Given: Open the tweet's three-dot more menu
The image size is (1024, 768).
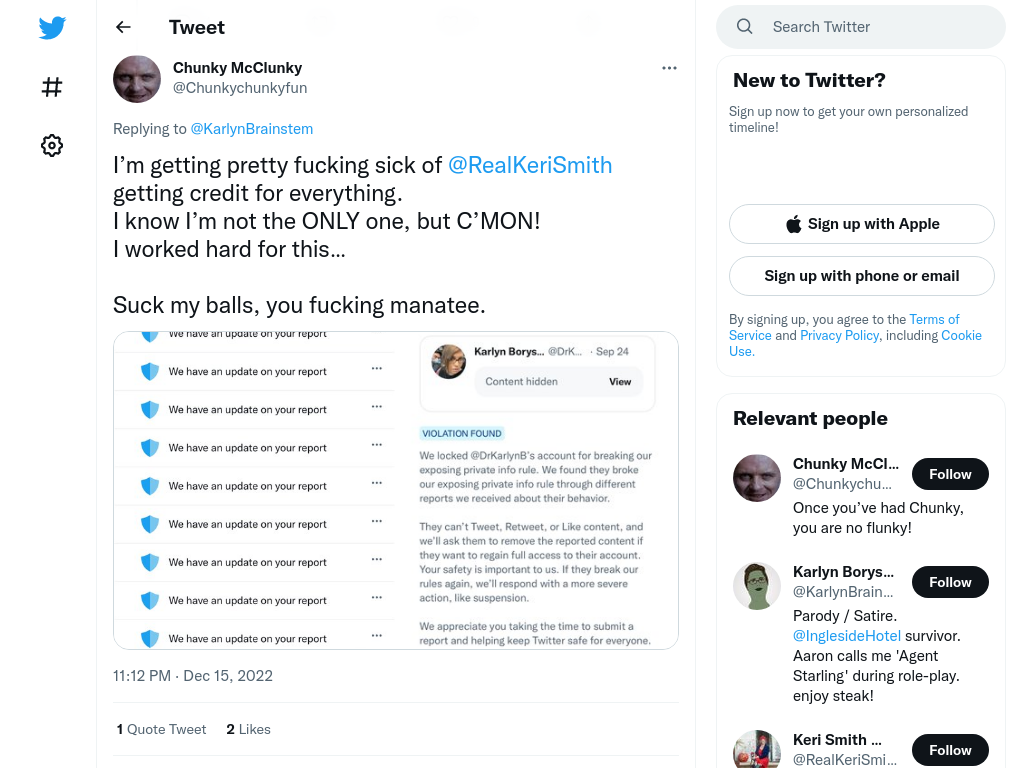Looking at the screenshot, I should click(669, 68).
